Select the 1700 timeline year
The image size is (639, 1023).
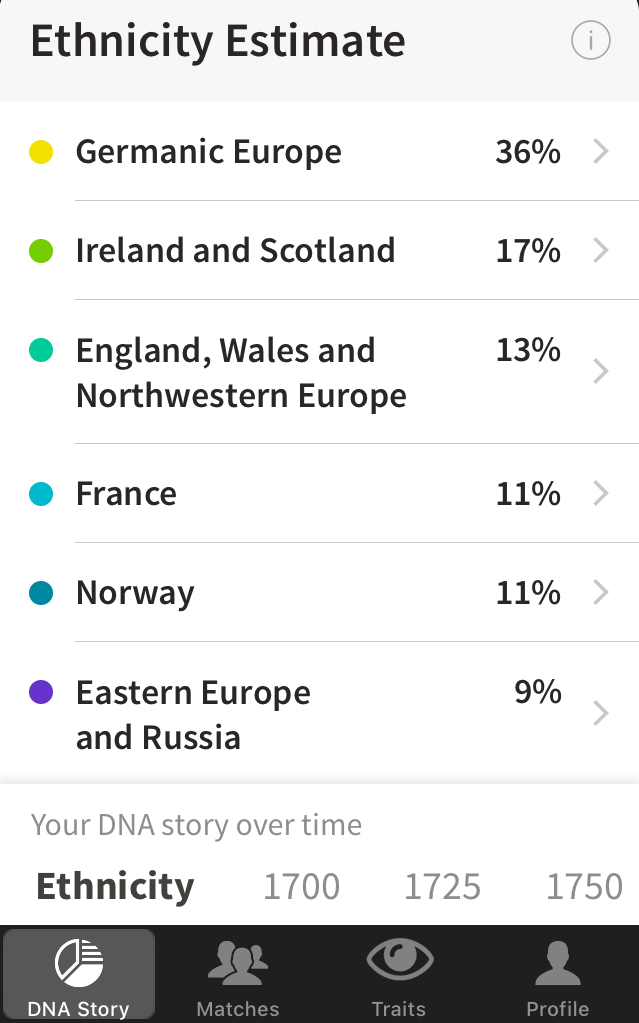pos(301,887)
